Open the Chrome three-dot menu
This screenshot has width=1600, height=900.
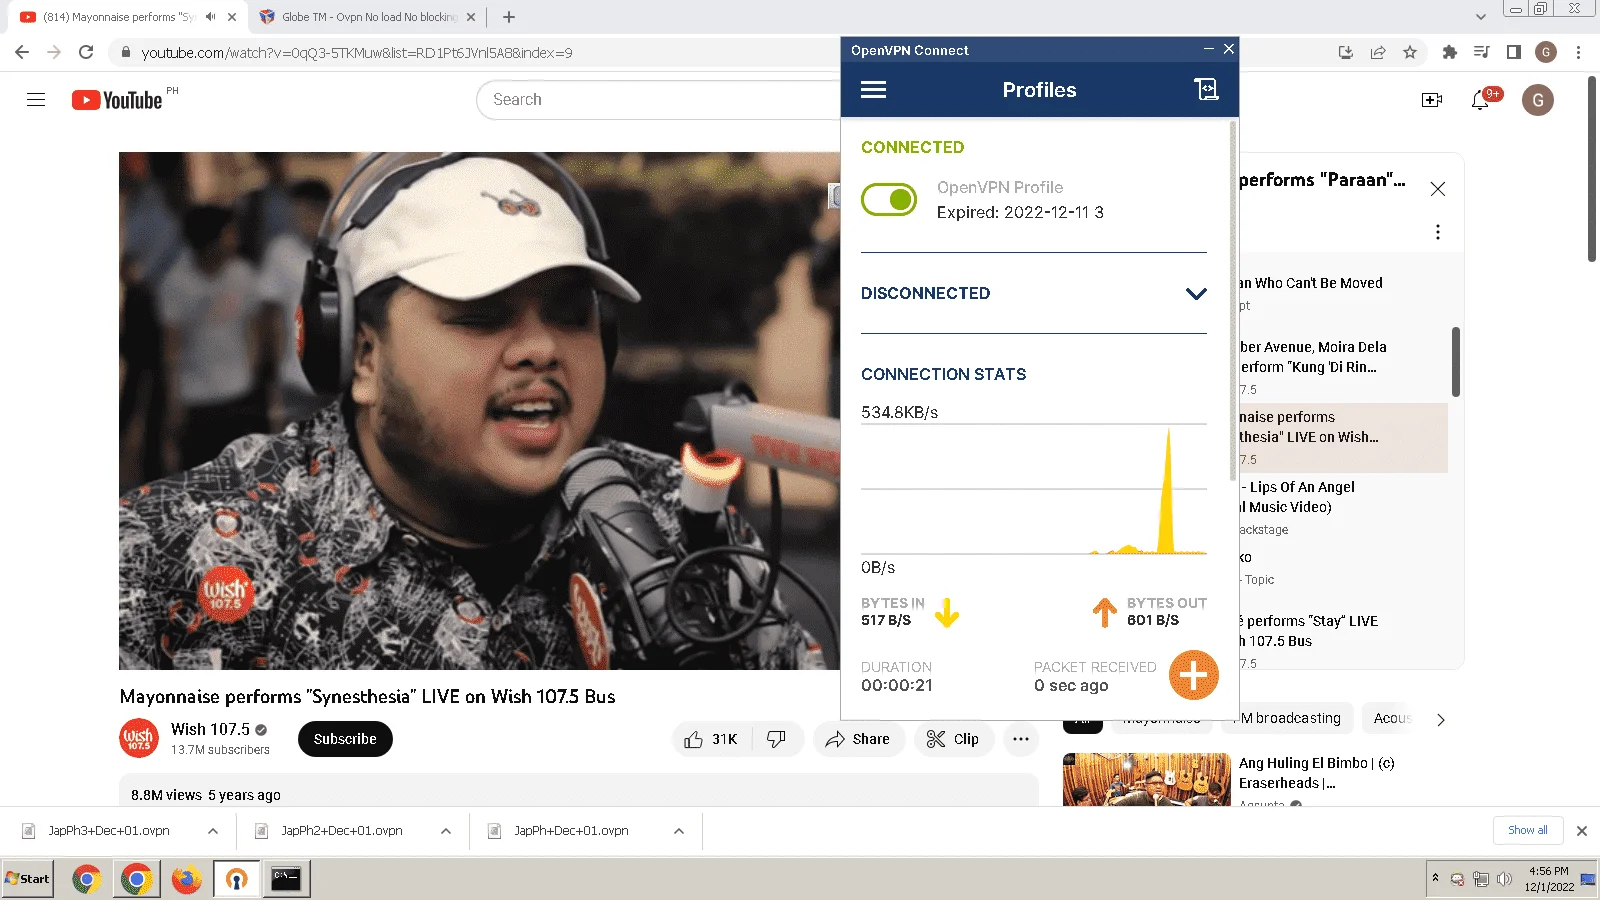coord(1579,52)
